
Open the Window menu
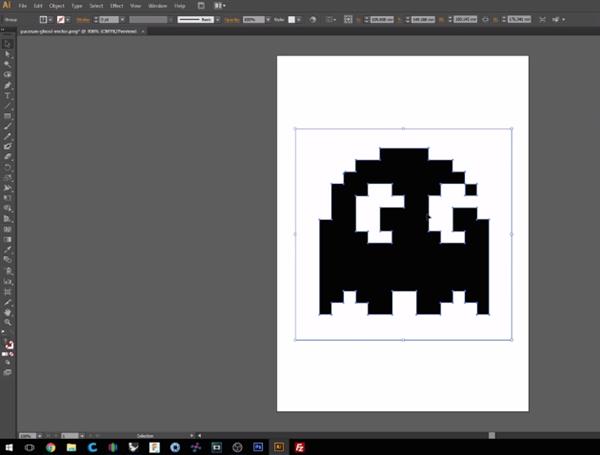pos(157,6)
